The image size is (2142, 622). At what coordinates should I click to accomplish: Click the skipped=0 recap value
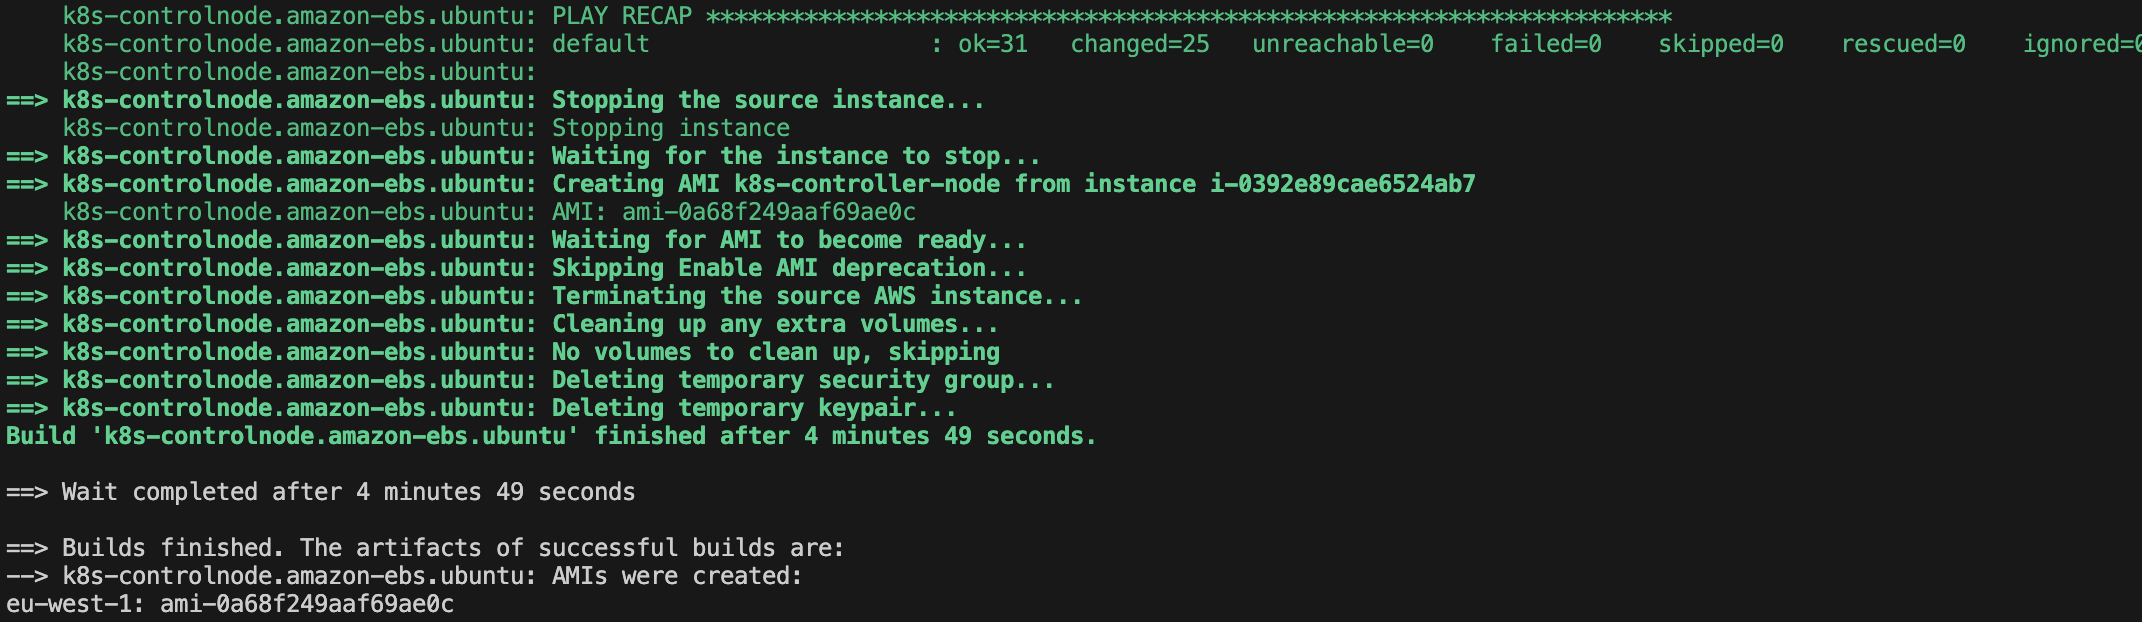point(1720,44)
